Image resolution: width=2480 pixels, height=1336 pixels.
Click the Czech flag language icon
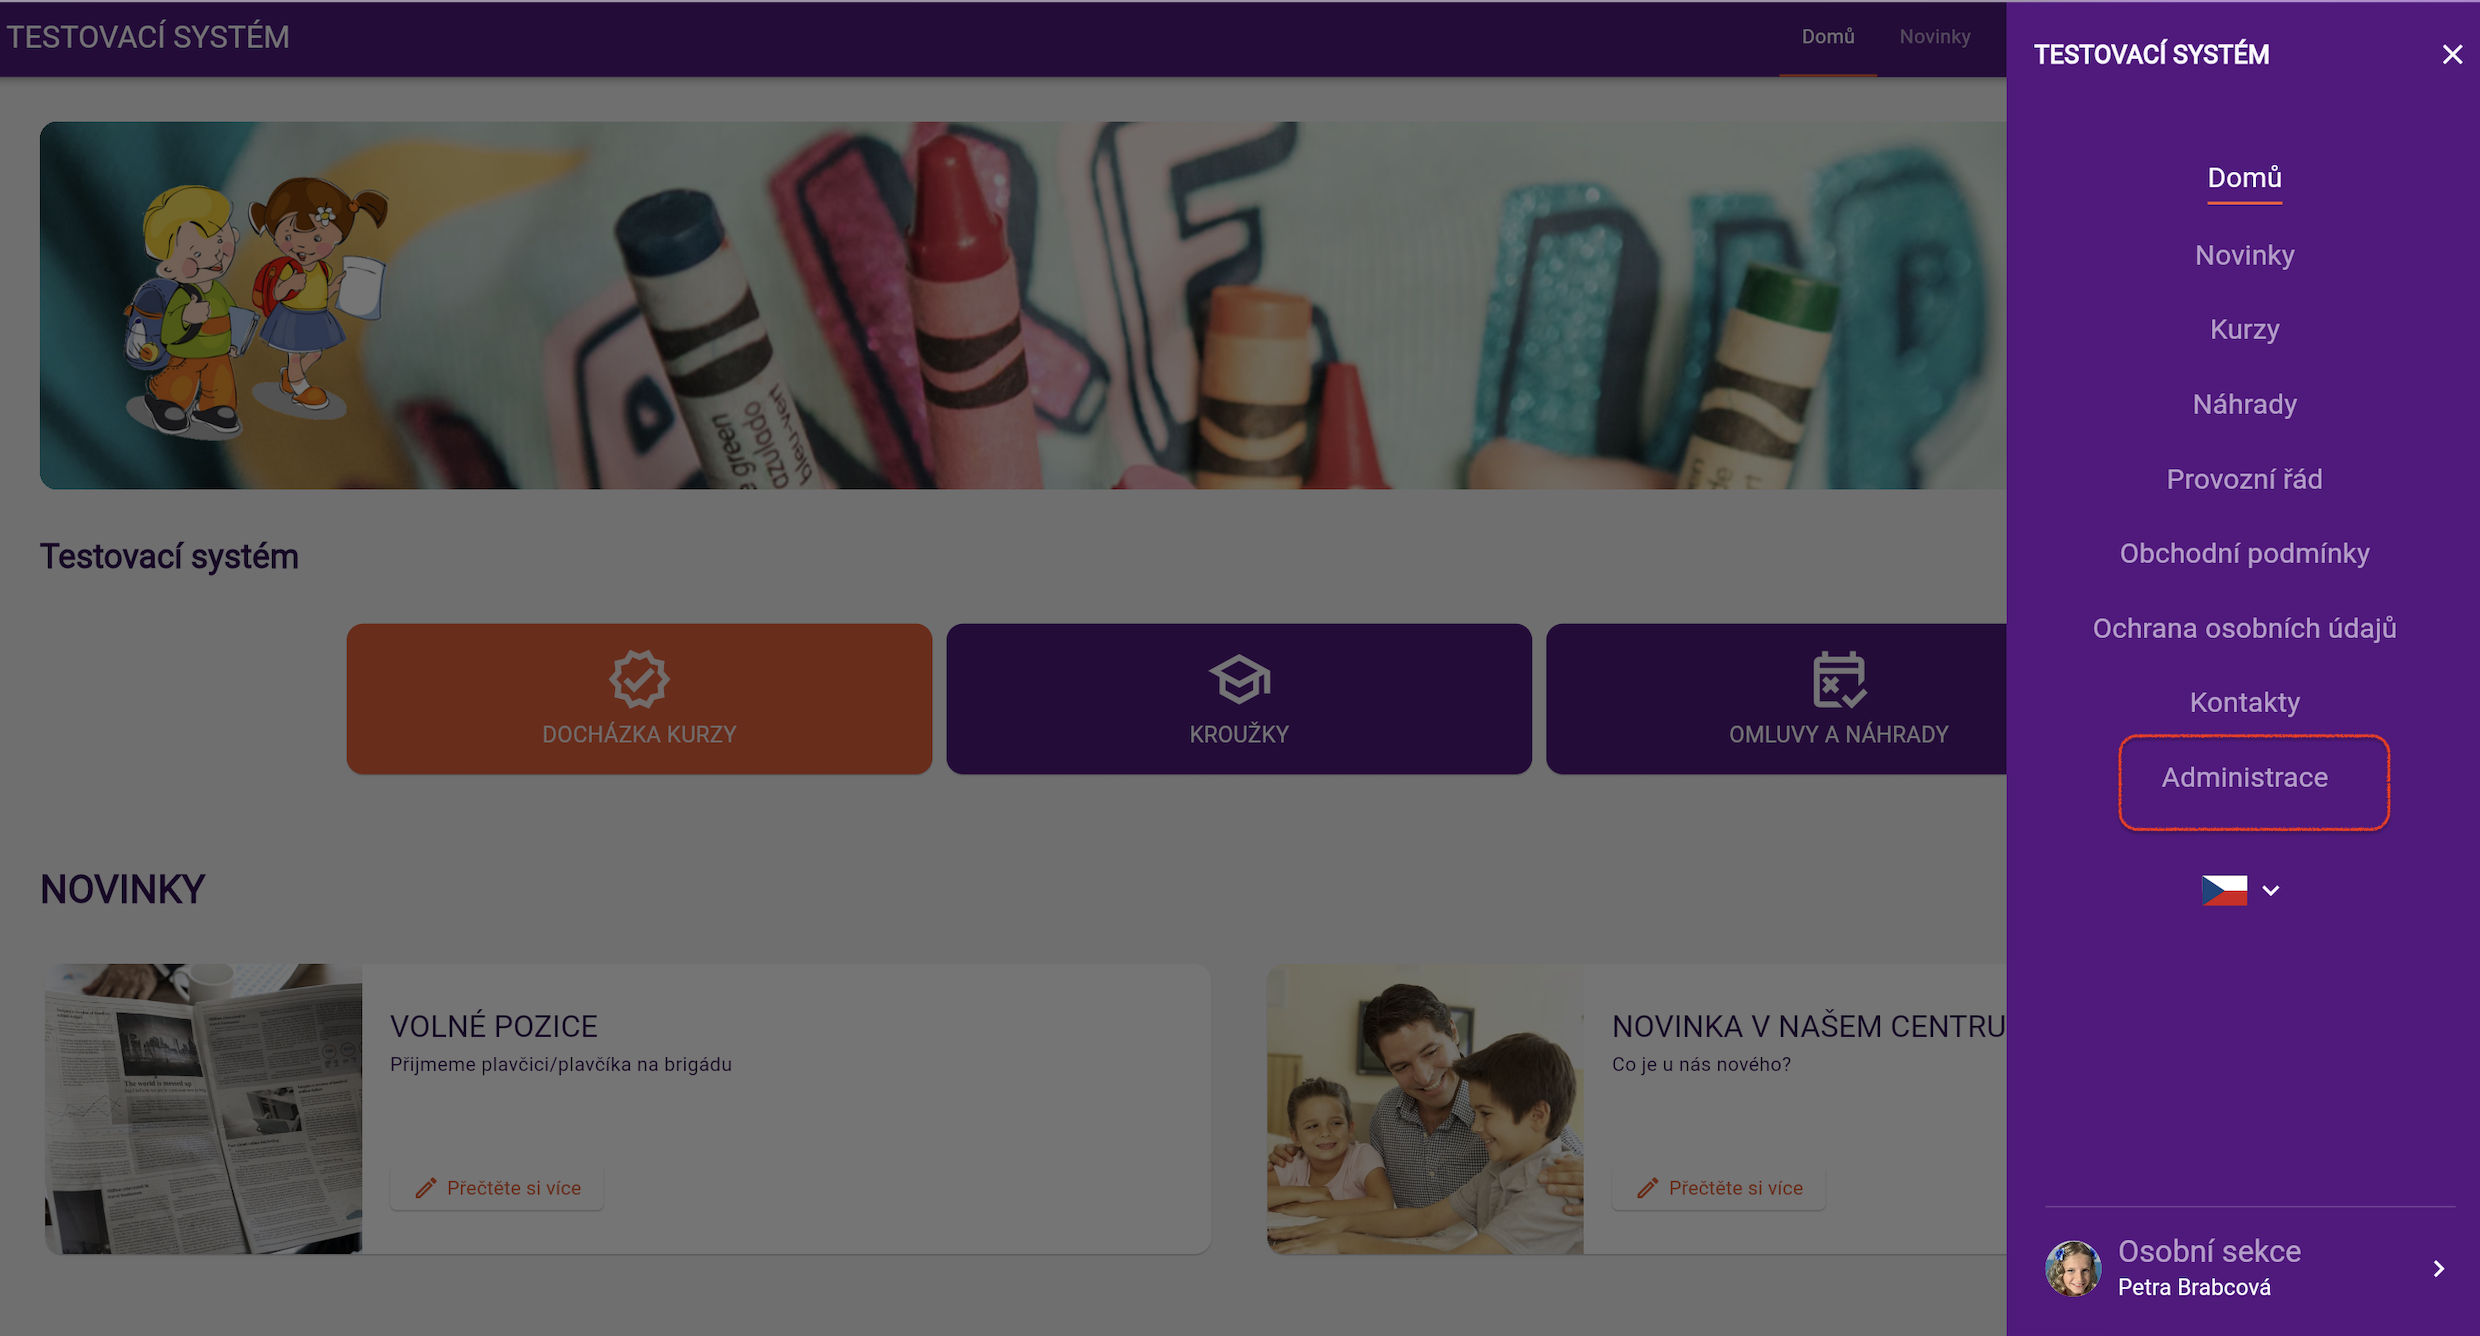coord(2224,889)
